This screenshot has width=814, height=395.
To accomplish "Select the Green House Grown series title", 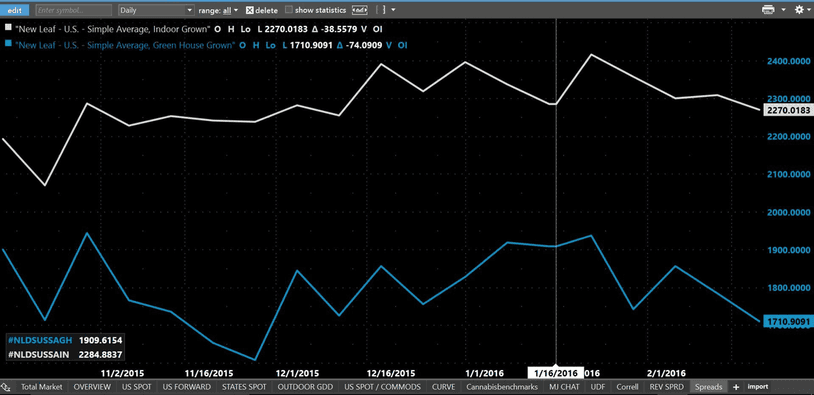I will [125, 45].
